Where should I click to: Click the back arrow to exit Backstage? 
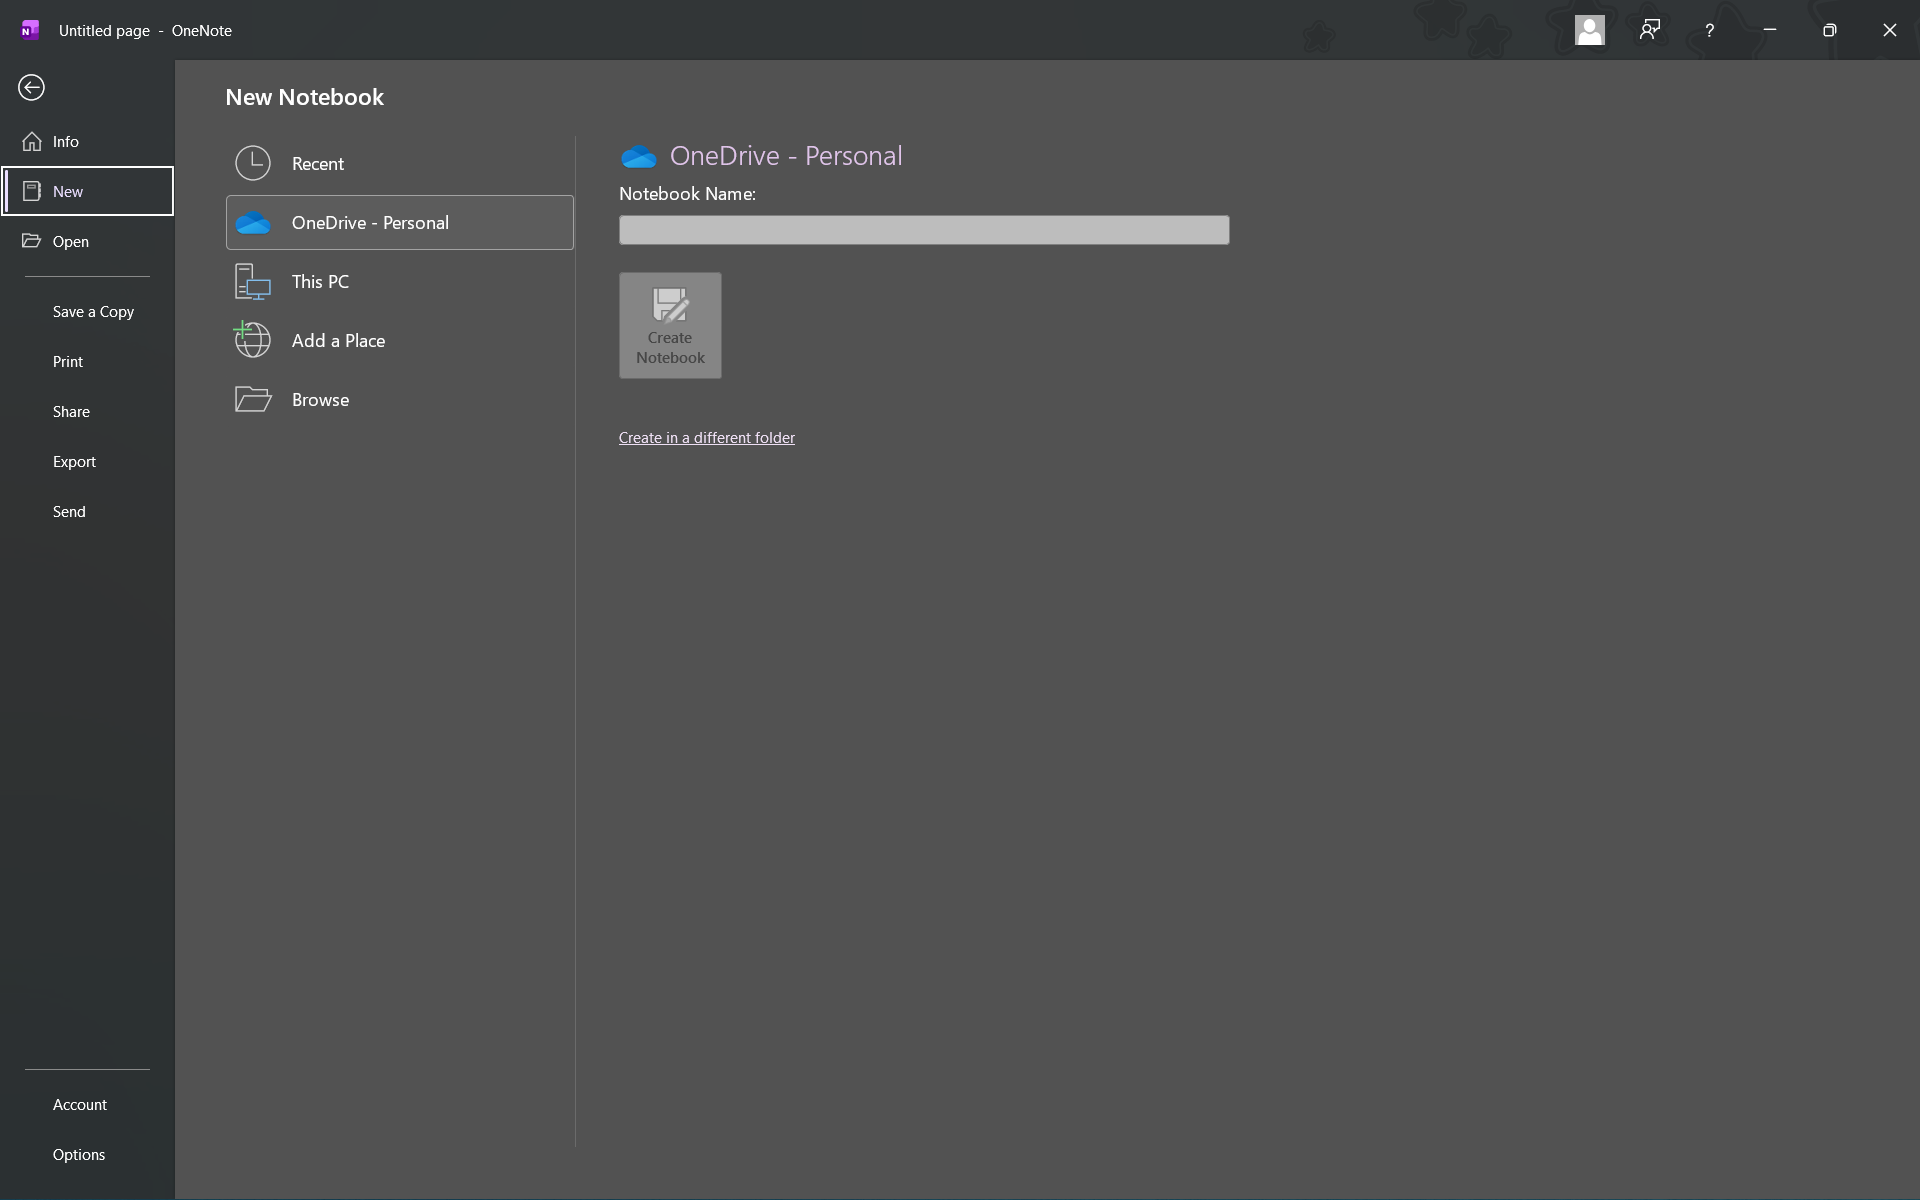coord(31,88)
